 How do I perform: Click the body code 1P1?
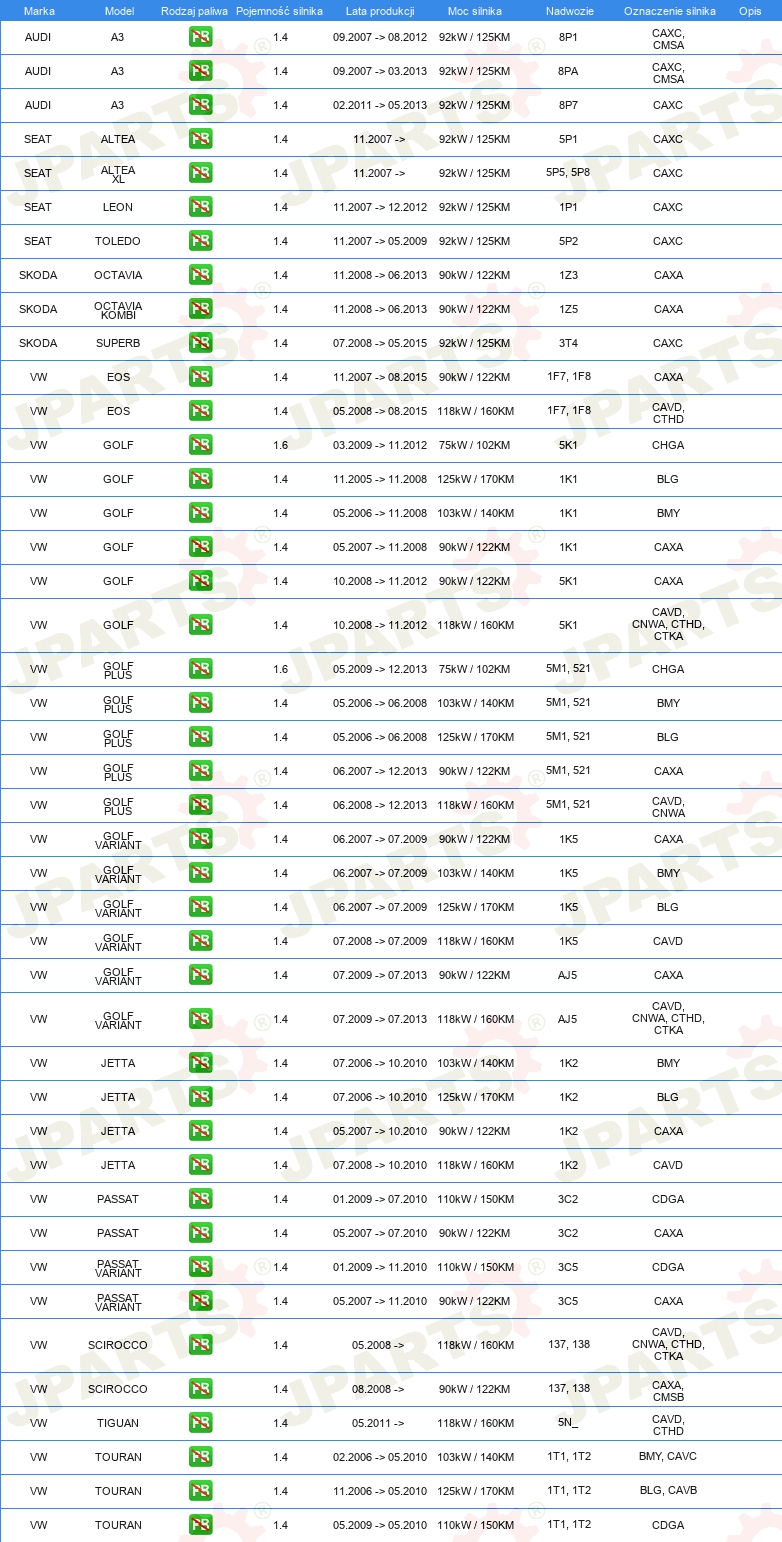coord(568,207)
